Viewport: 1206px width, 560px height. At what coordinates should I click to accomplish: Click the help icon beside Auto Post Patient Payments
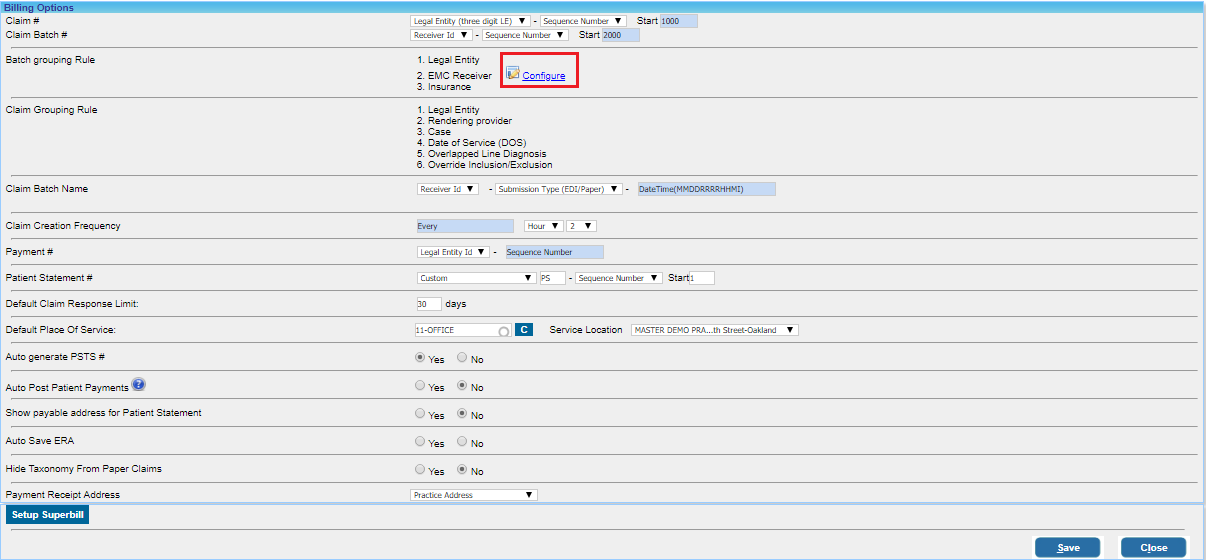tap(139, 385)
